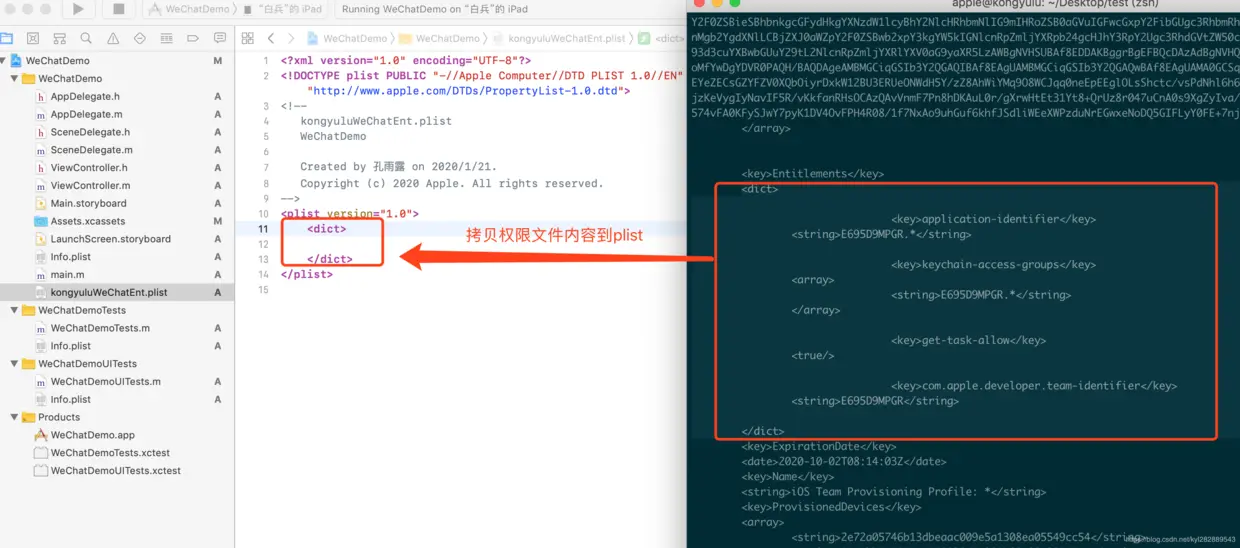Image resolution: width=1240 pixels, height=548 pixels.
Task: Click the closing </plist> tag in editor
Action: (307, 274)
